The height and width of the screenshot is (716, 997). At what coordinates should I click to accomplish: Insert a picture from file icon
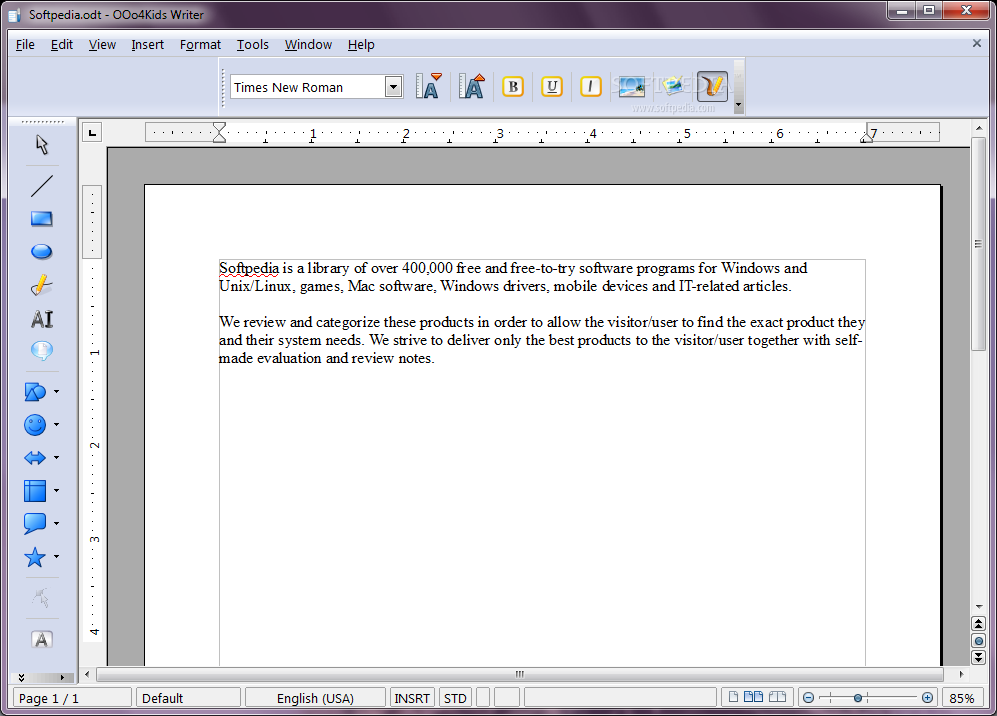(x=631, y=86)
